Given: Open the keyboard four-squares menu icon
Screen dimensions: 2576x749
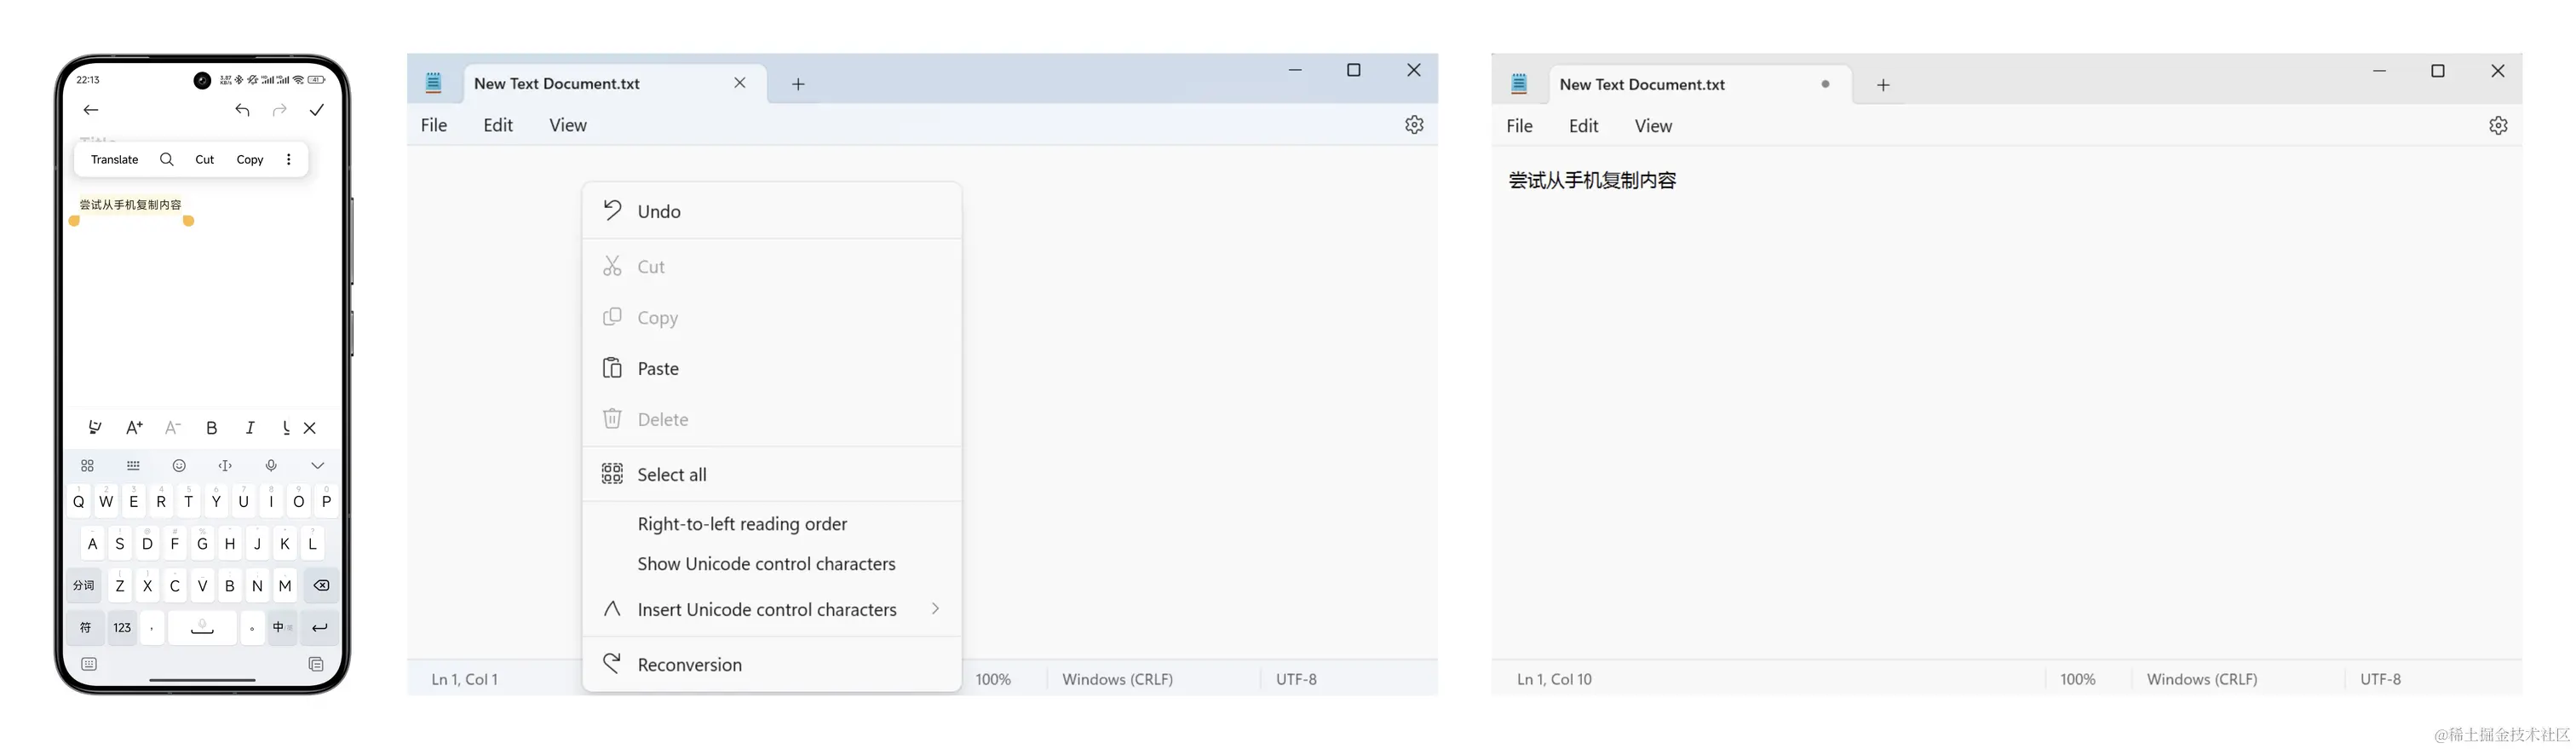Looking at the screenshot, I should pyautogui.click(x=87, y=466).
